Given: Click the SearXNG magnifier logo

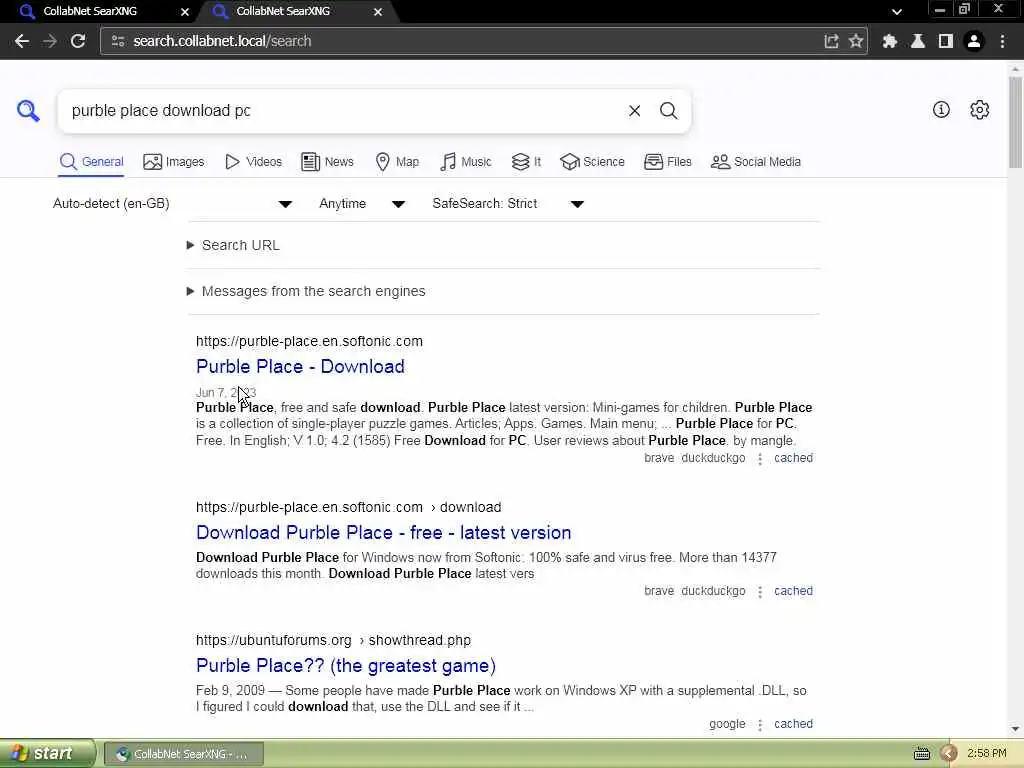Looking at the screenshot, I should (28, 110).
